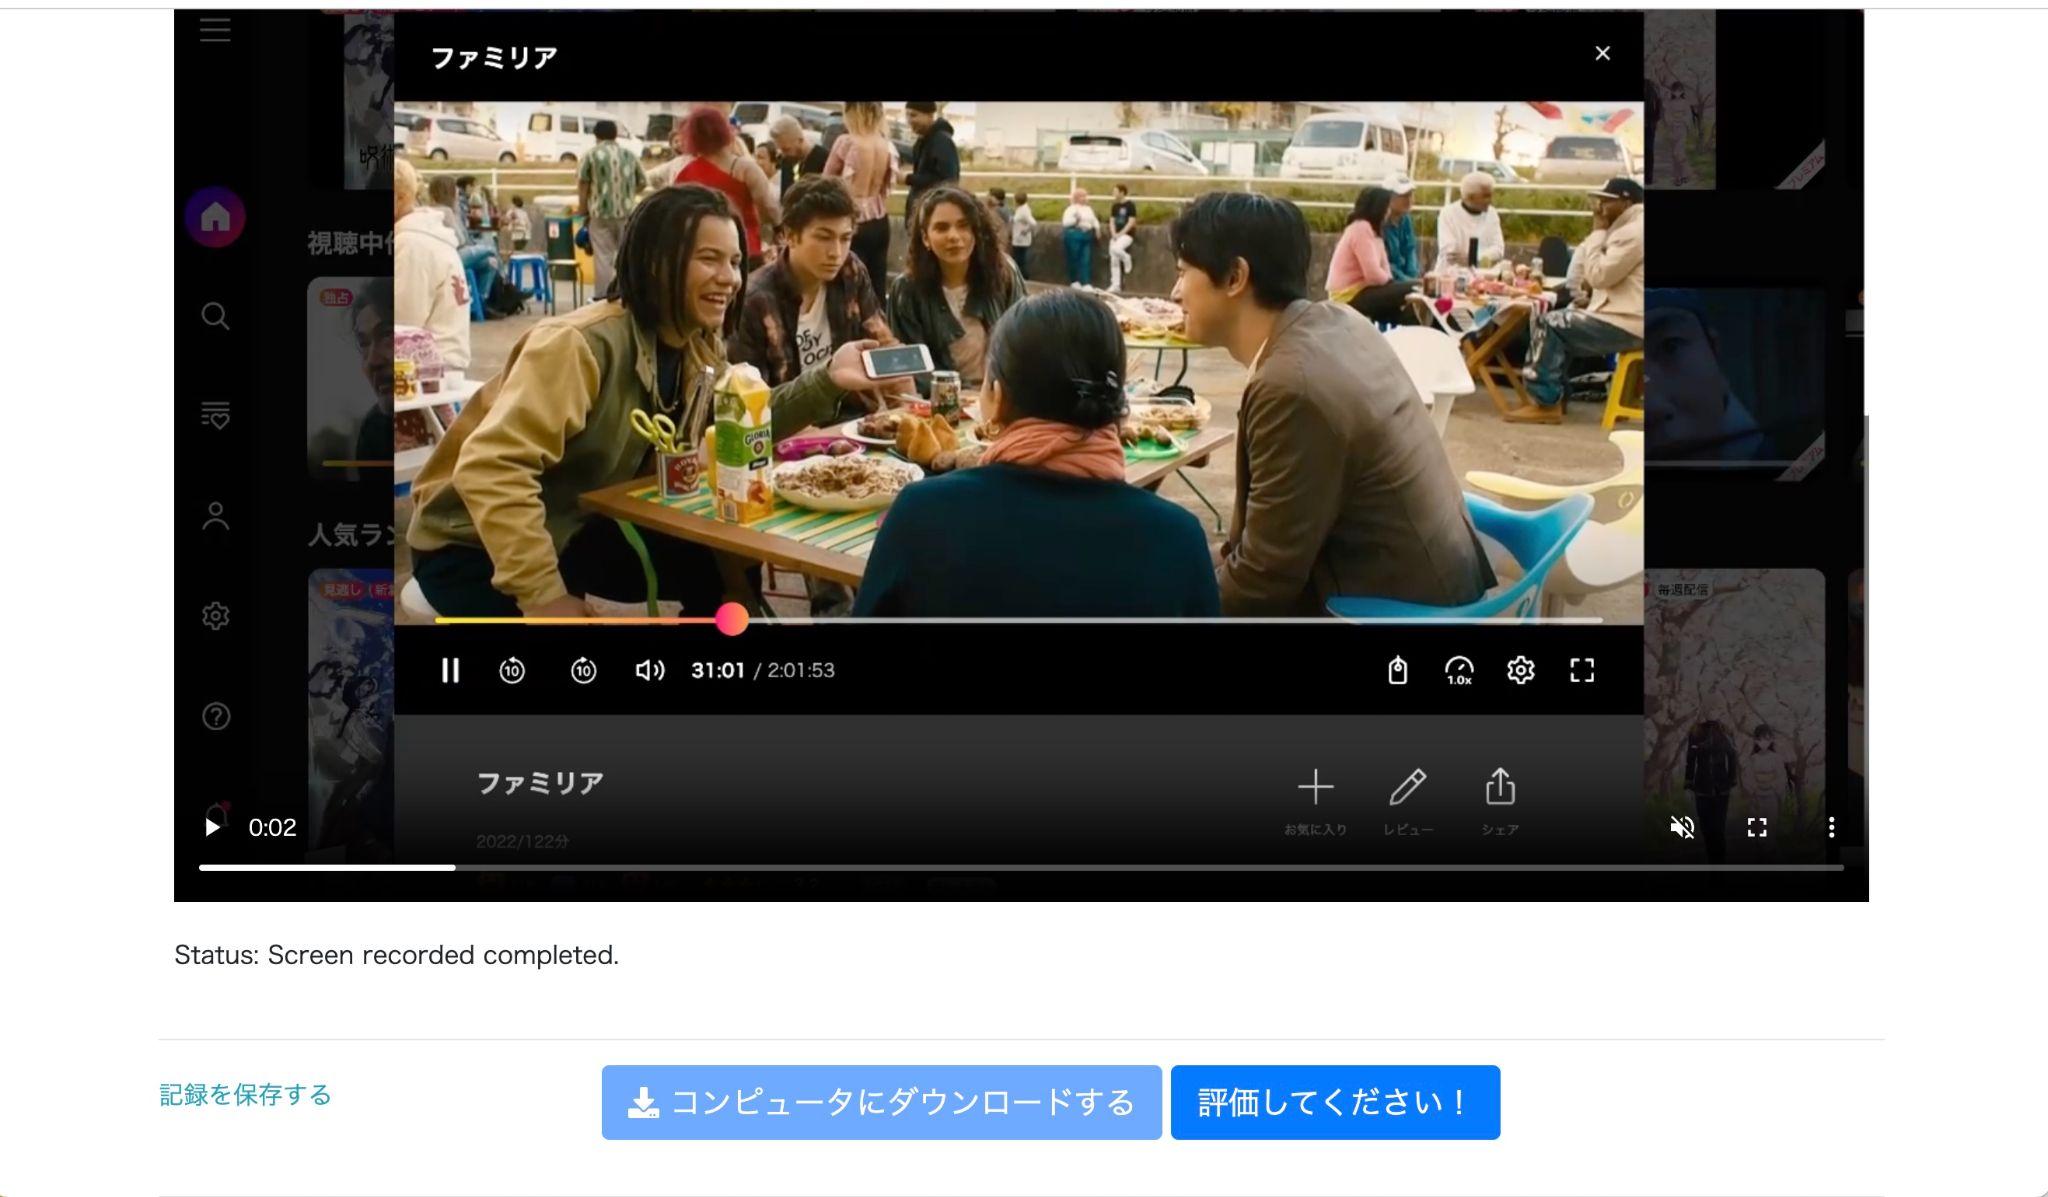Viewport: 2048px width, 1197px height.
Task: Open the three-dot more options menu
Action: (x=1831, y=827)
